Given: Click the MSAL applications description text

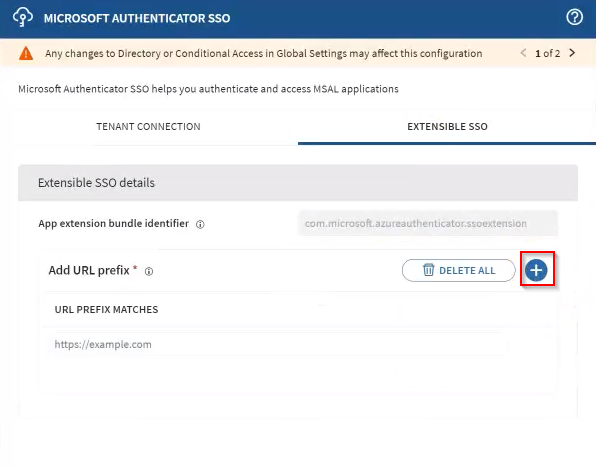Looking at the screenshot, I should click(208, 89).
